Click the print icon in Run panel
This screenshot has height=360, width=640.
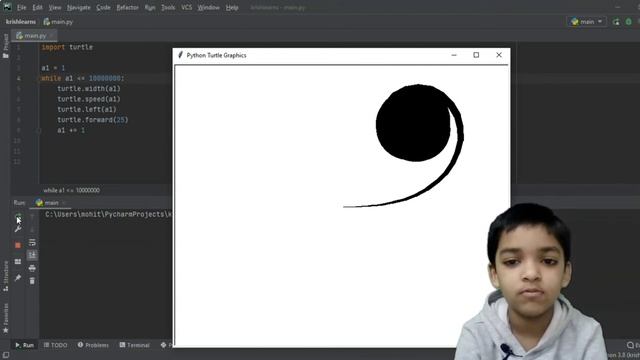[32, 268]
